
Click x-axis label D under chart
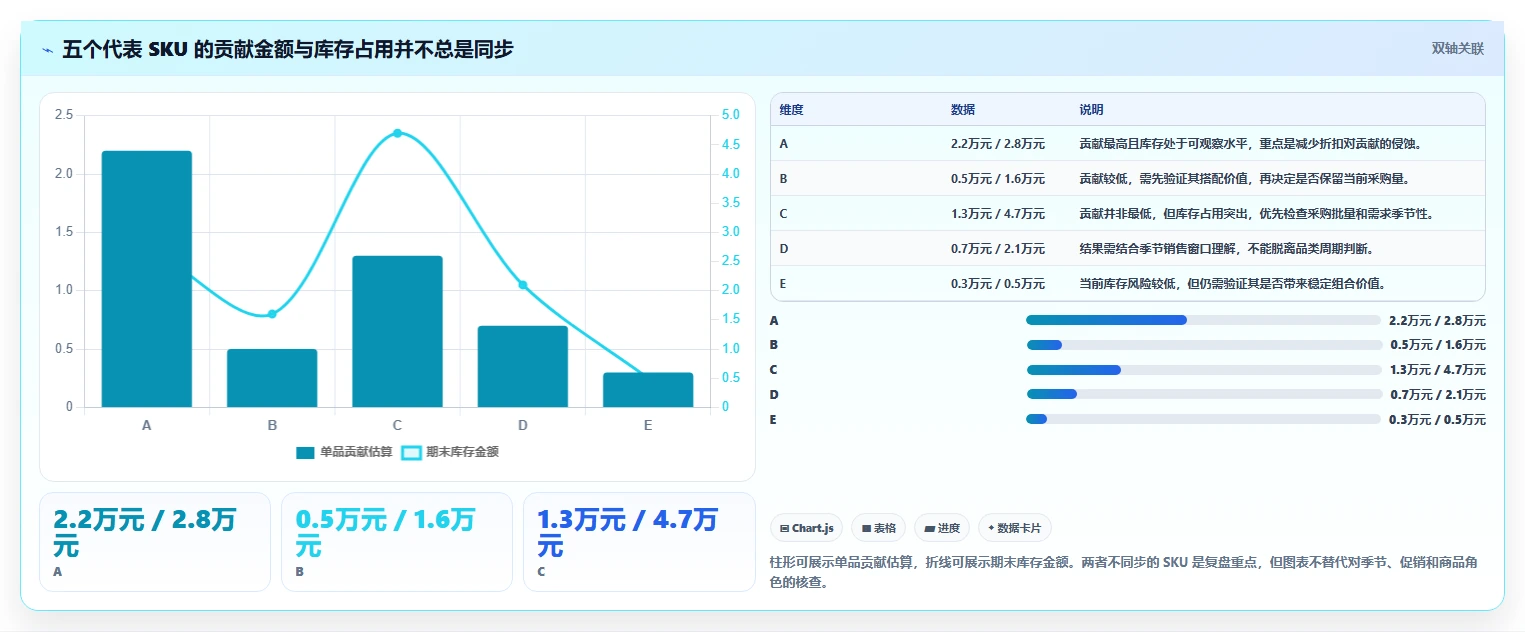coord(523,425)
